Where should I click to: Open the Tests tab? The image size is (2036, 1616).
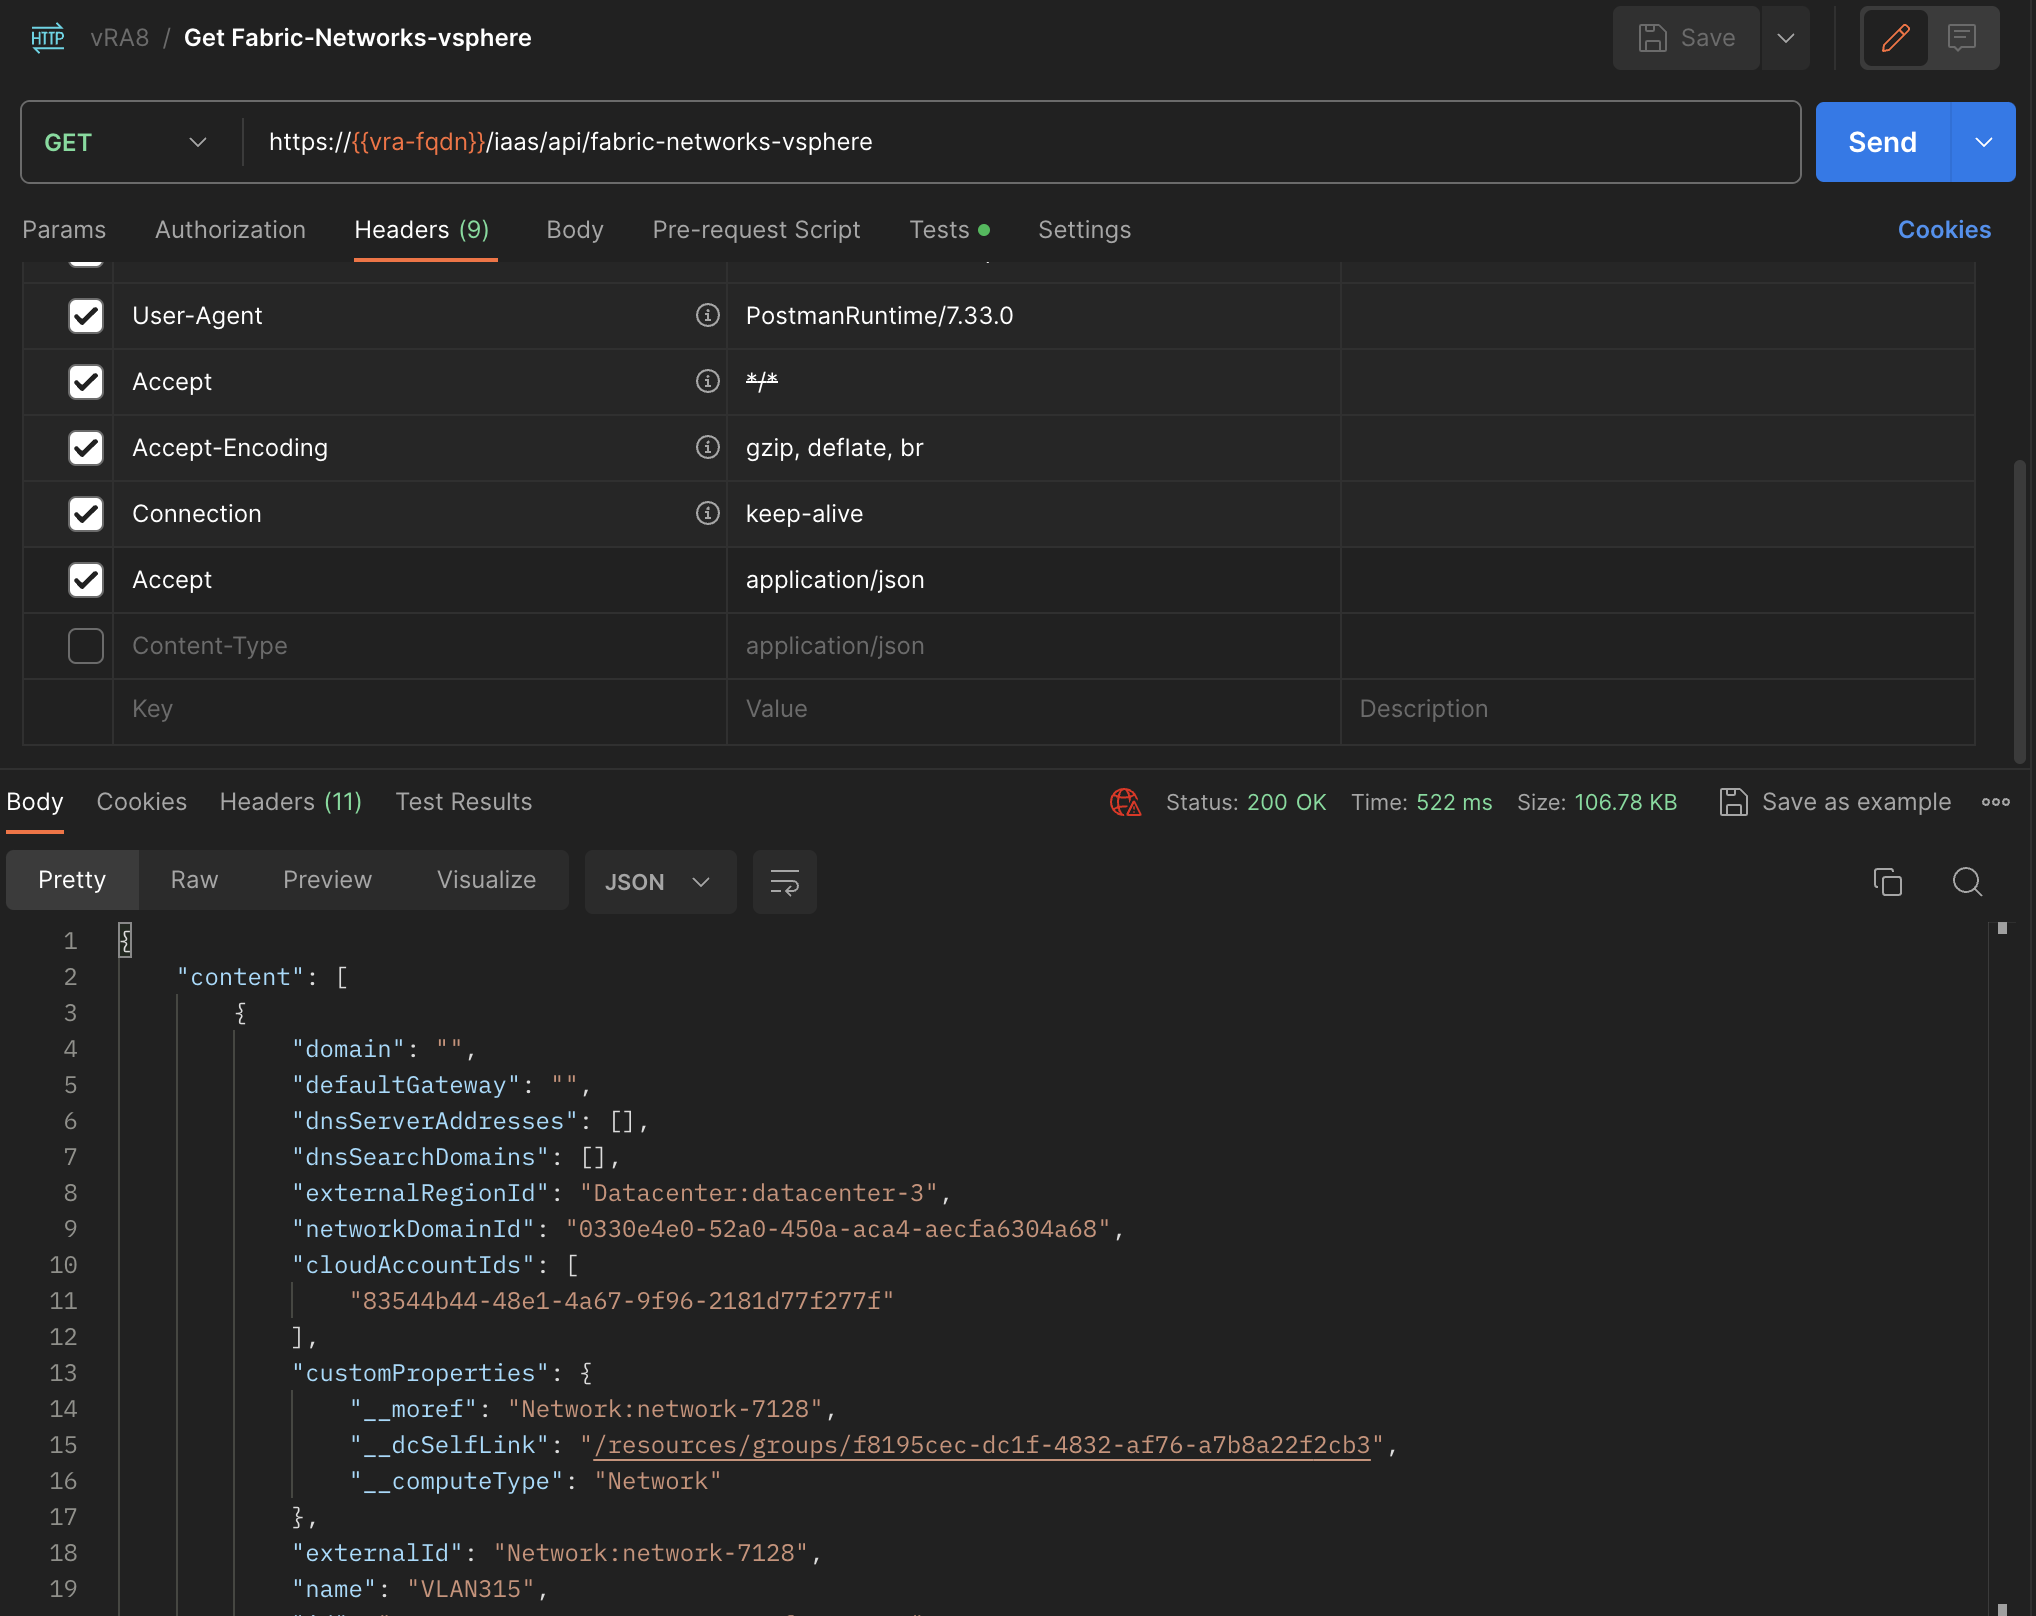click(949, 230)
